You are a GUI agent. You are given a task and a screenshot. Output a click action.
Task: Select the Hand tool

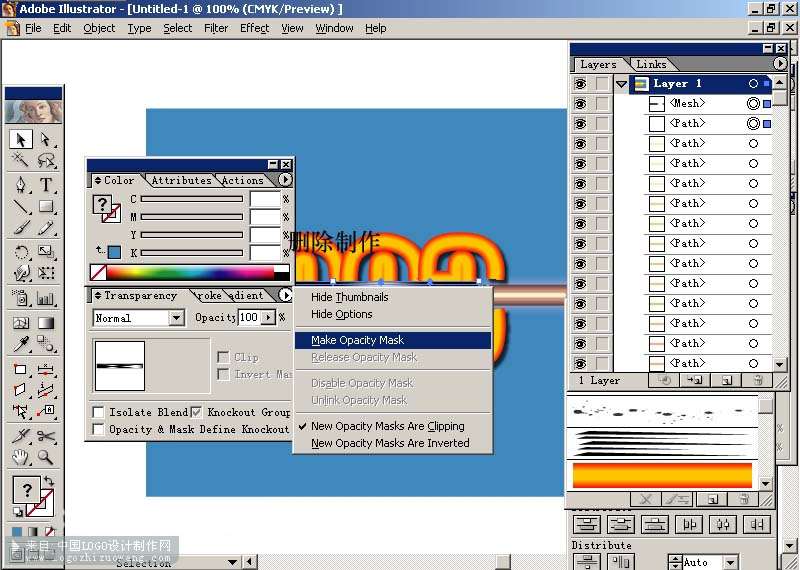pos(21,457)
